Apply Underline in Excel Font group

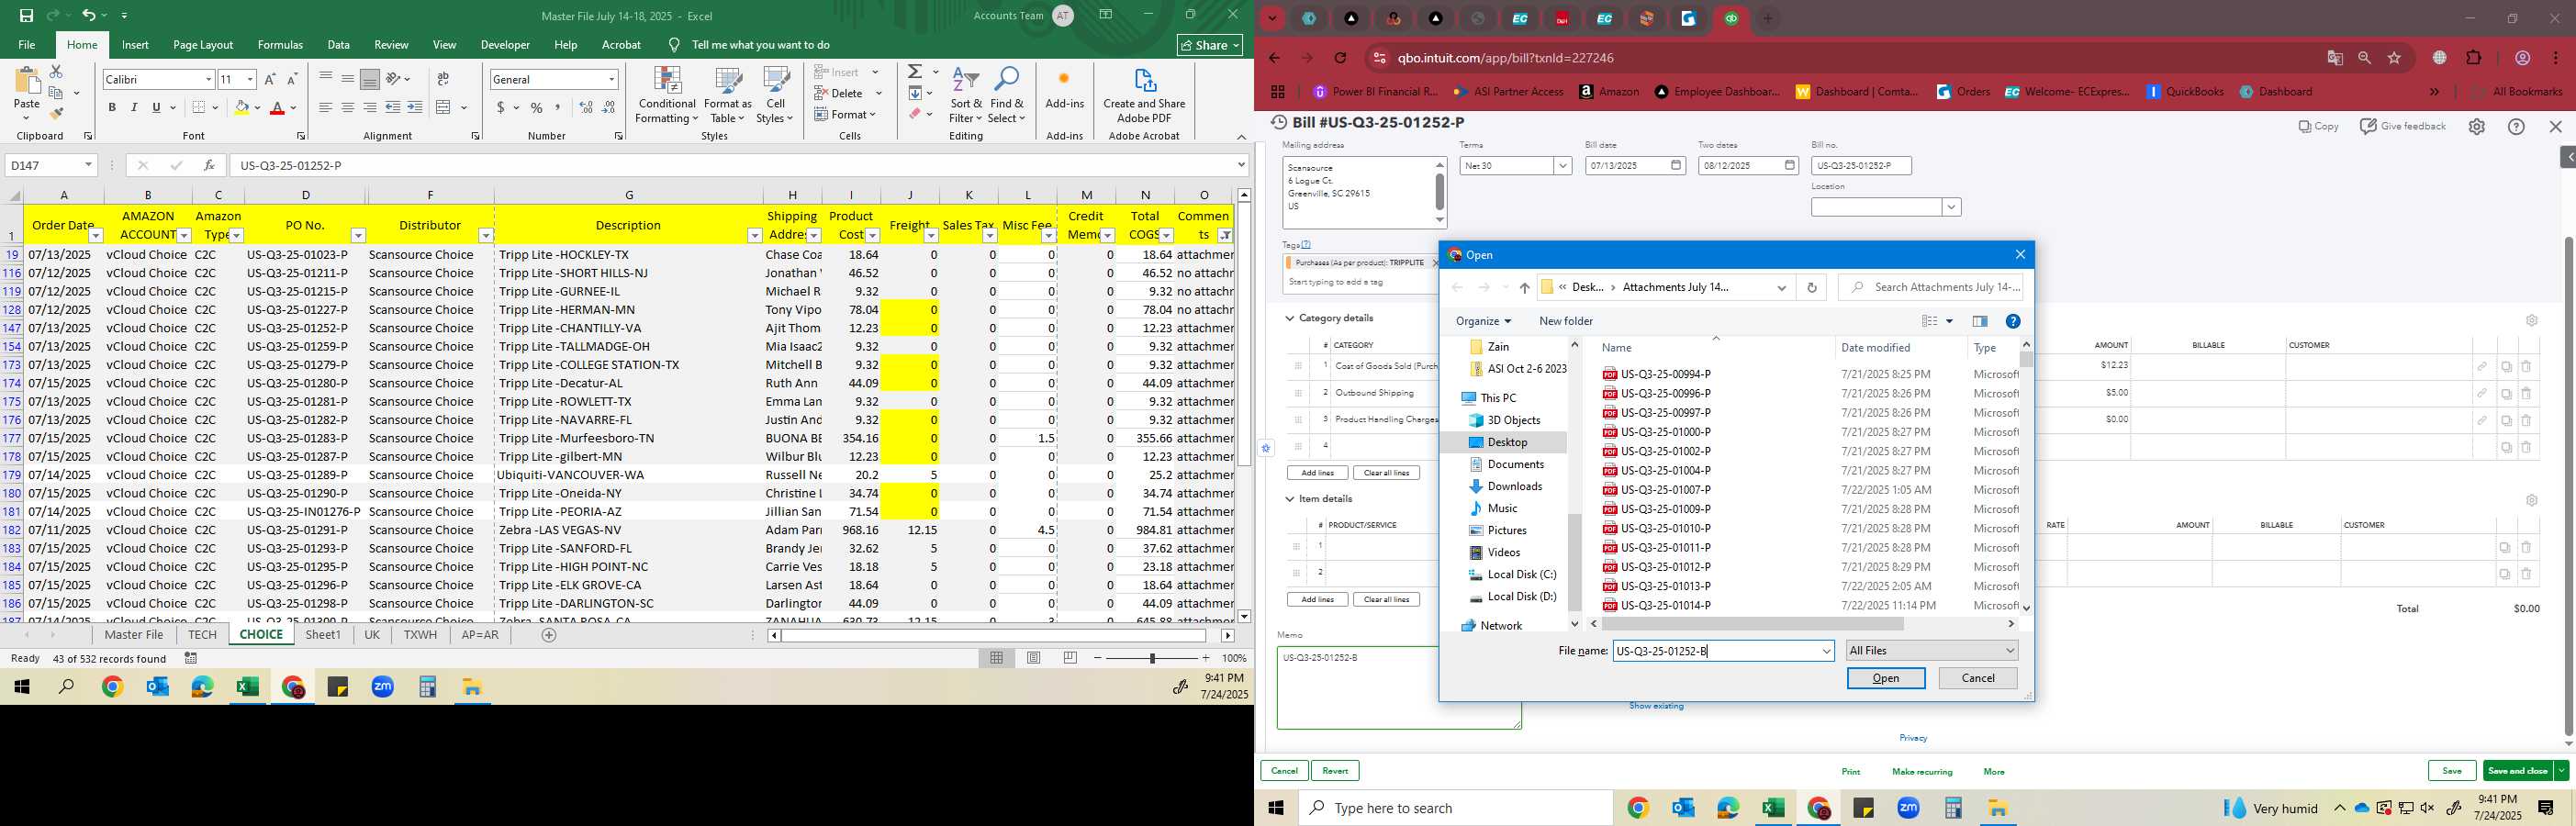pos(156,107)
